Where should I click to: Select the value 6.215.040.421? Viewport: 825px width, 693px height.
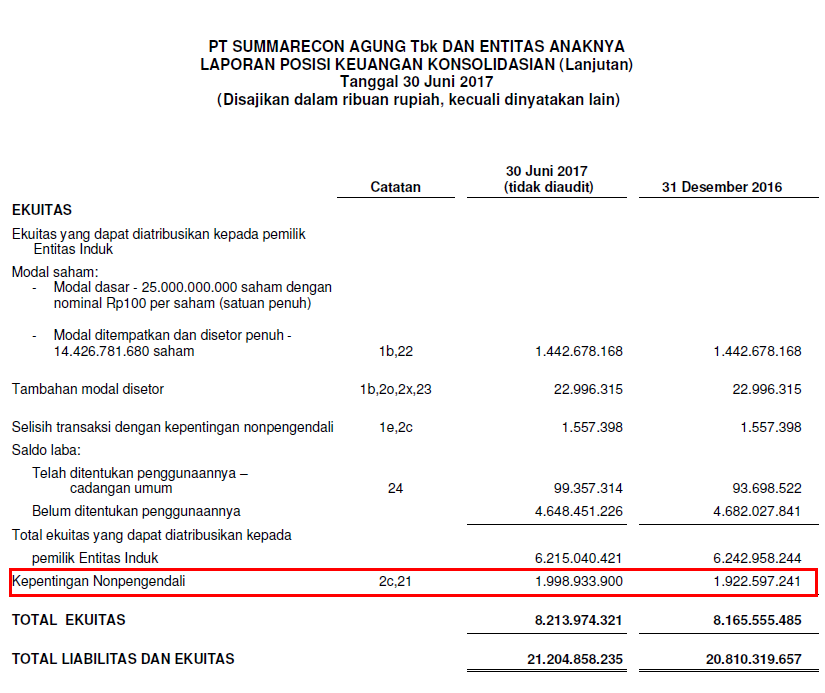point(578,558)
